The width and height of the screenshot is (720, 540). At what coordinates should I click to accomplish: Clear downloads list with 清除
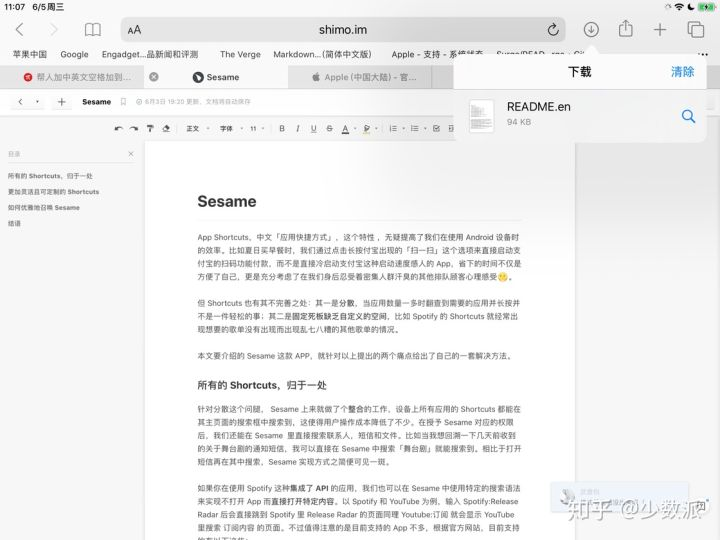click(682, 72)
